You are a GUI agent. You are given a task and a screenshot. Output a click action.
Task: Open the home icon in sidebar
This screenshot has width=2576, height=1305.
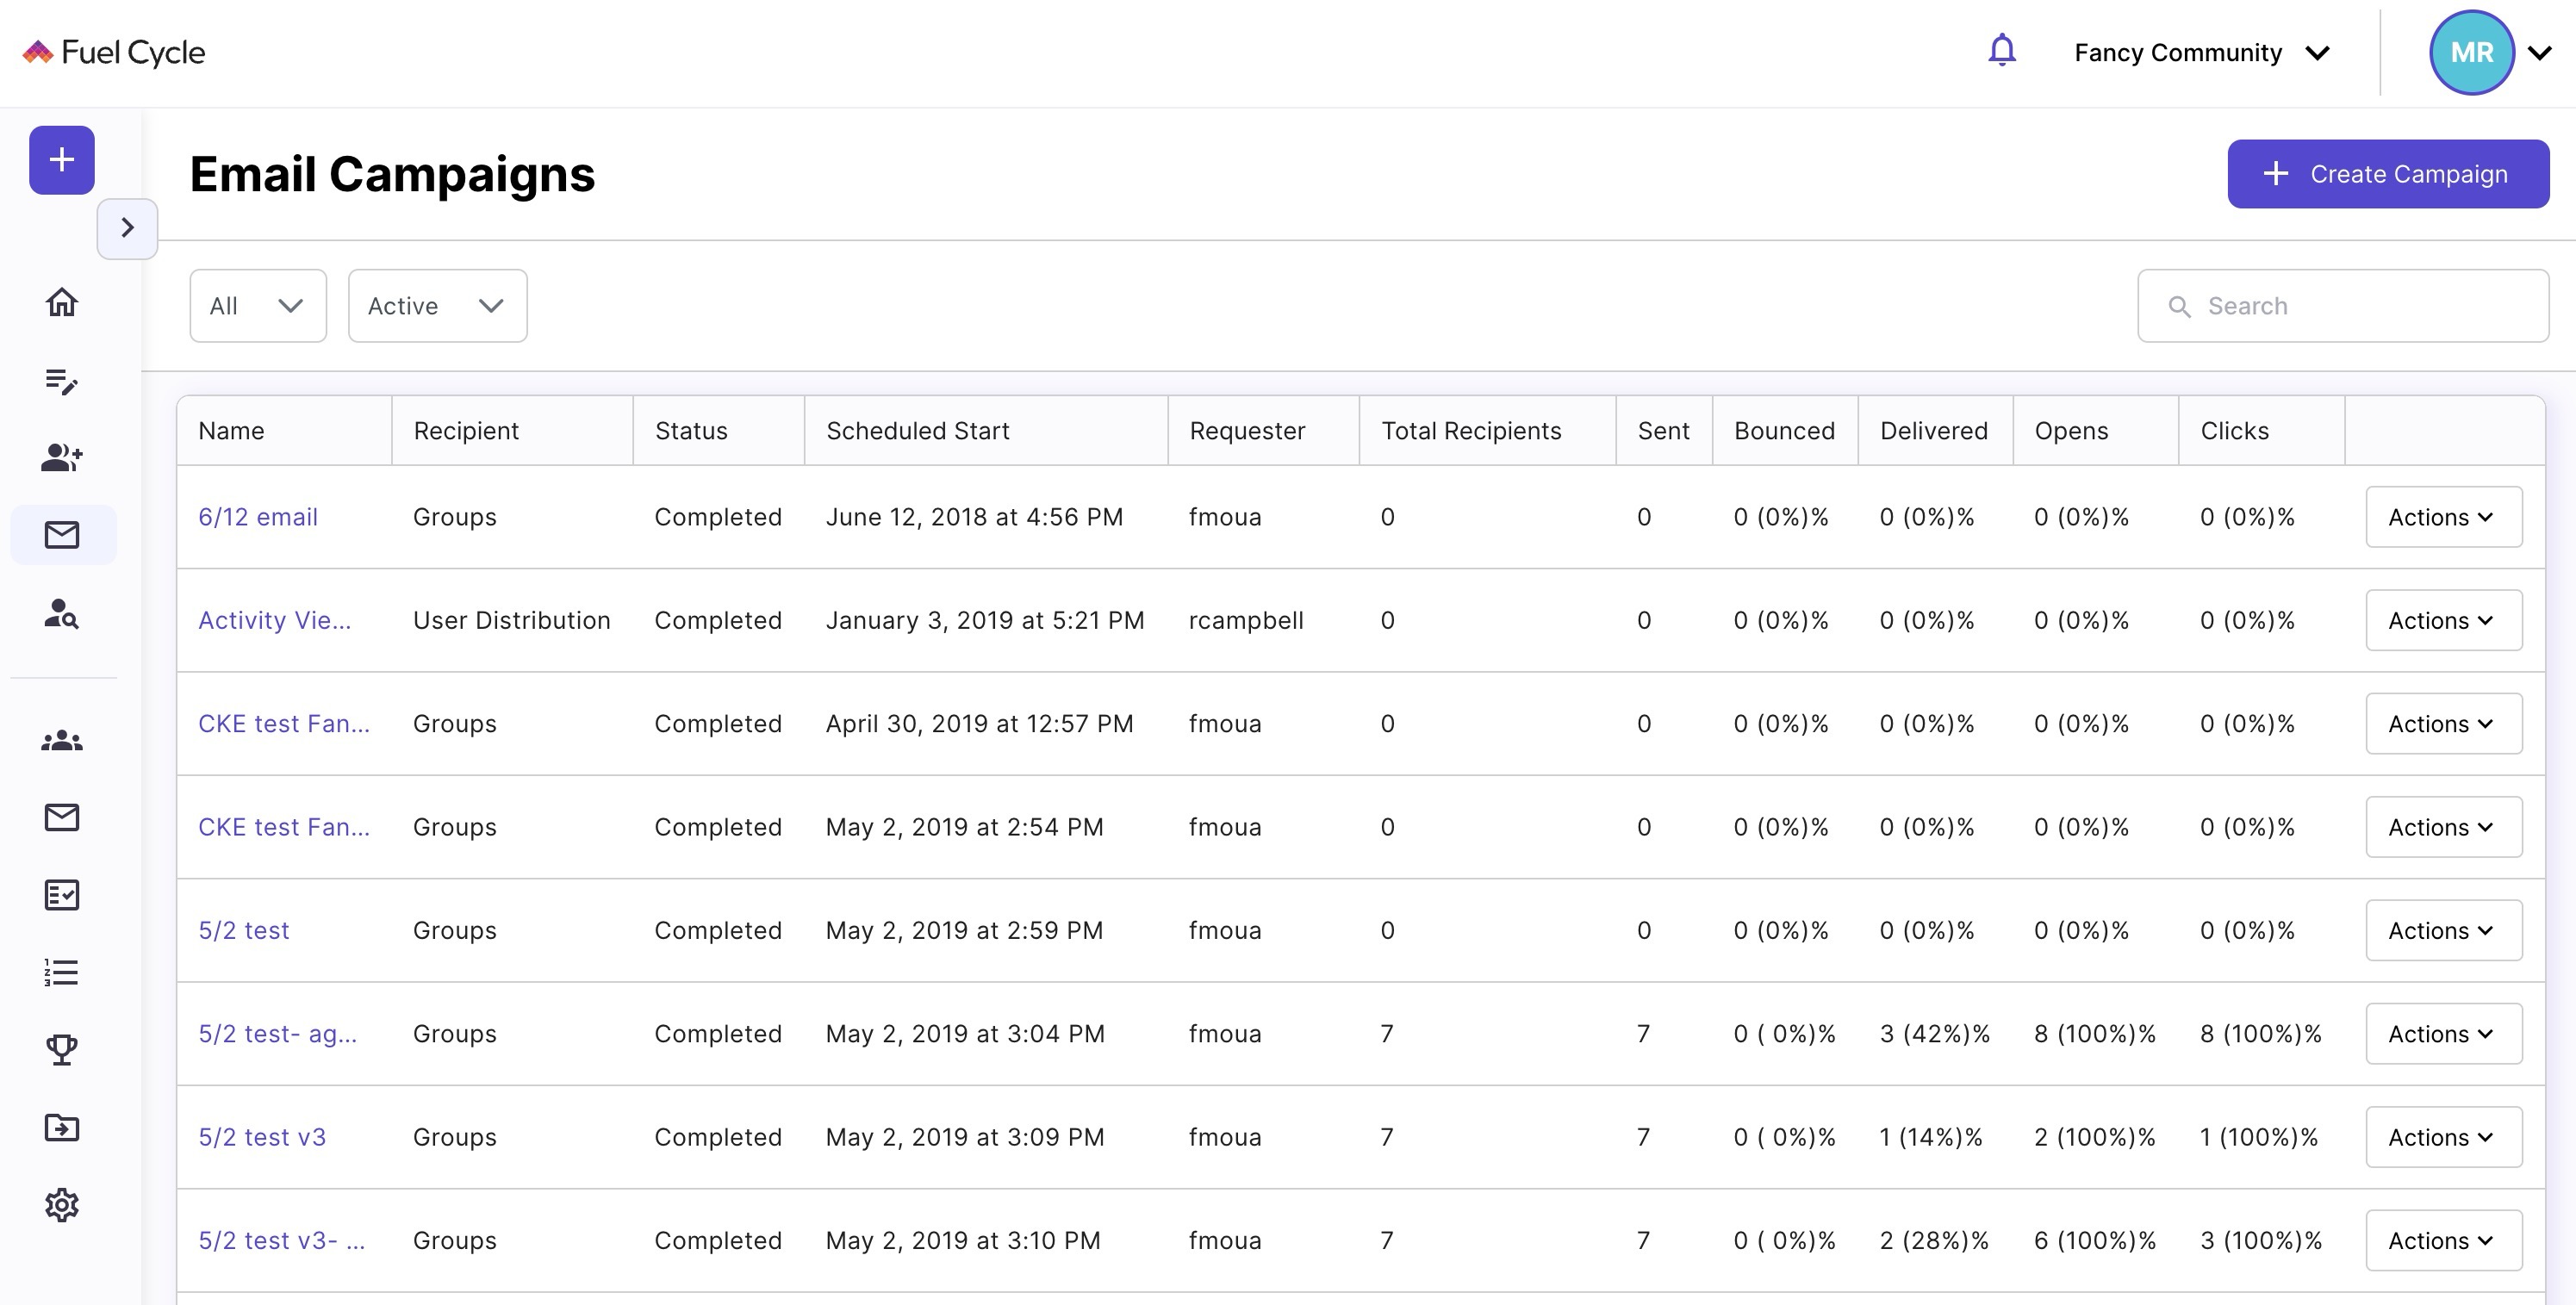pos(62,302)
